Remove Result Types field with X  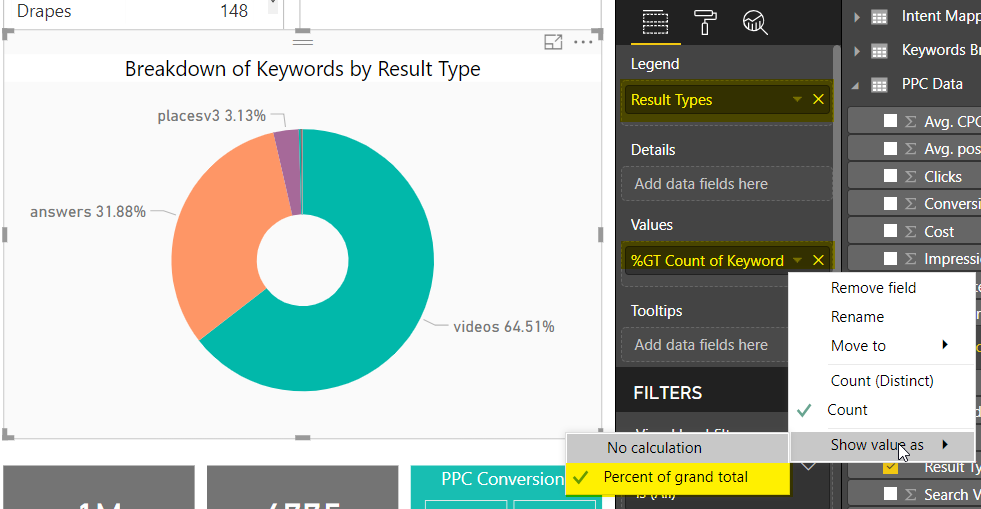click(x=818, y=99)
